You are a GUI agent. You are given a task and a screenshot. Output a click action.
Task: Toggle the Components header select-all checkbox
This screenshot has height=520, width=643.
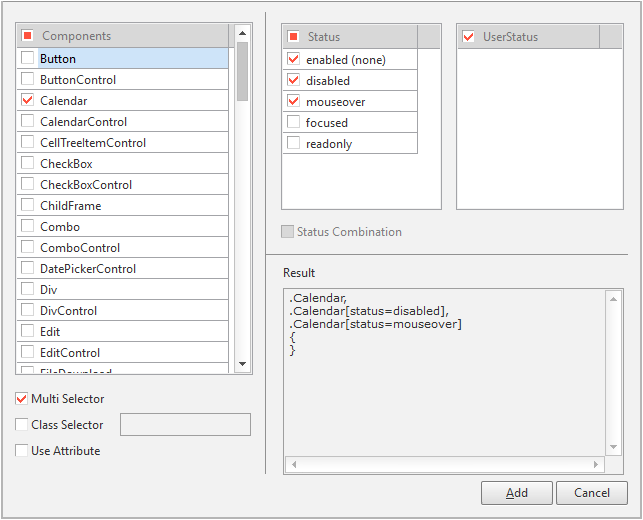point(28,37)
